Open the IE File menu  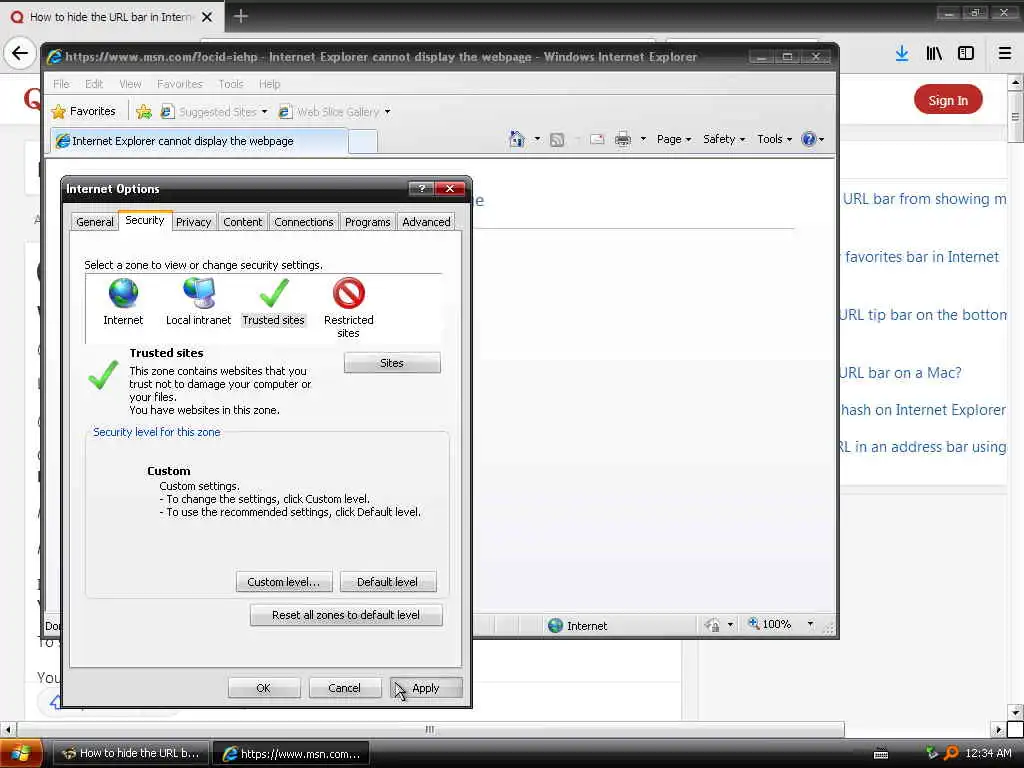[61, 84]
